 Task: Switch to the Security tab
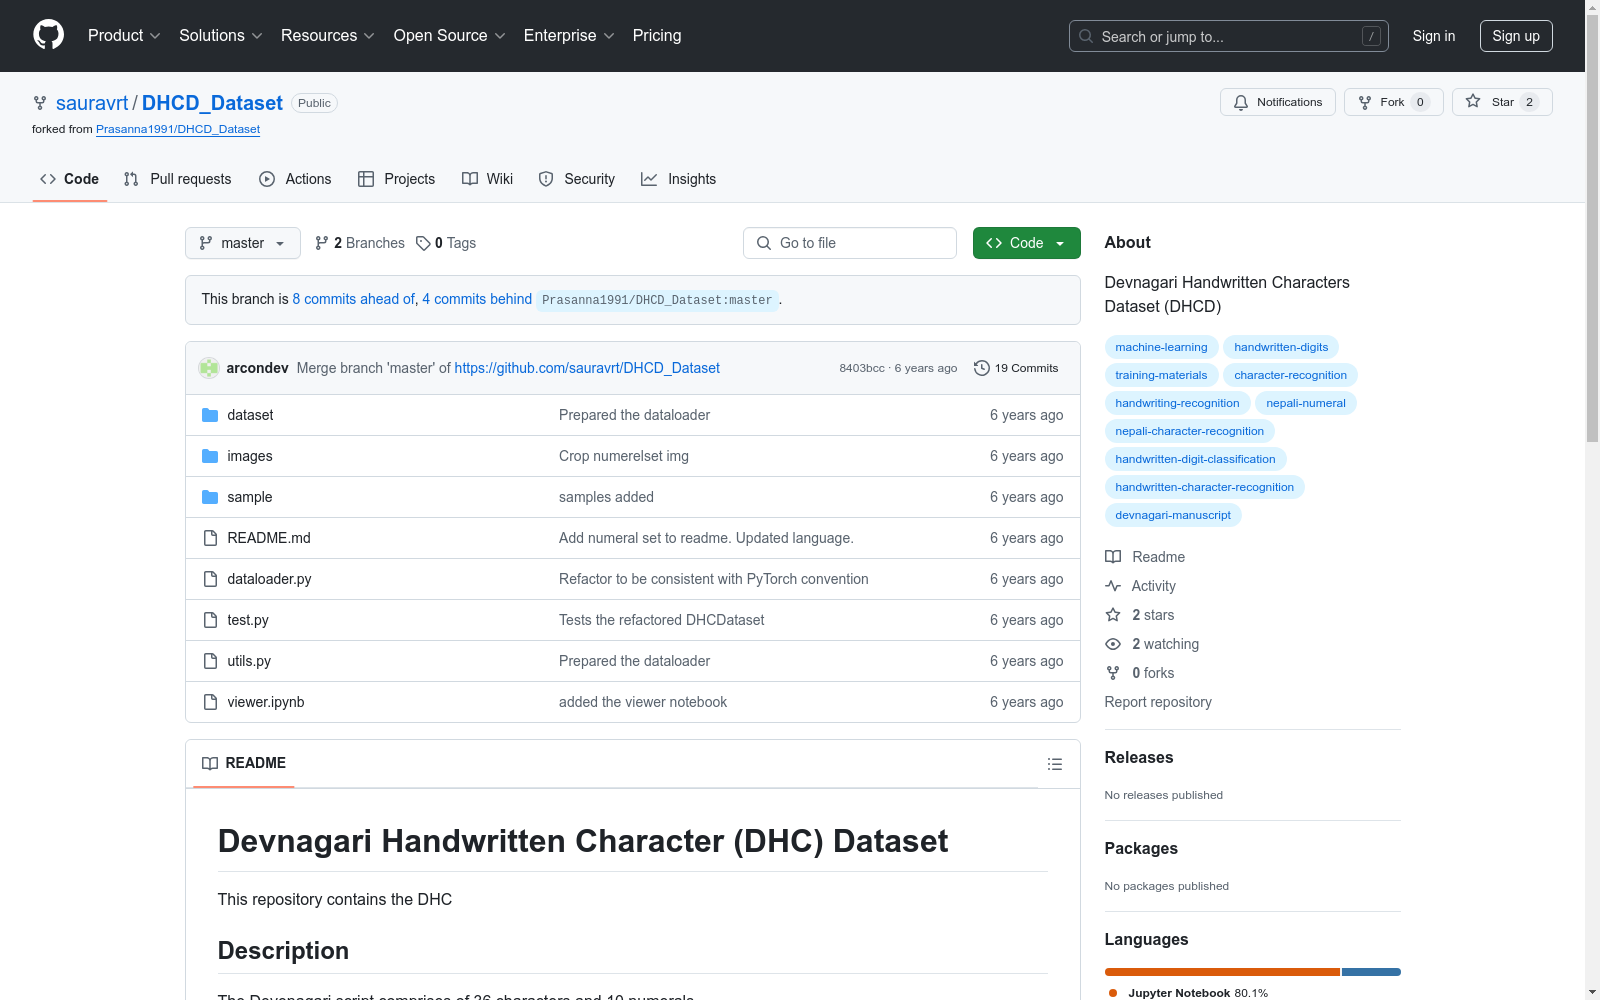coord(577,179)
